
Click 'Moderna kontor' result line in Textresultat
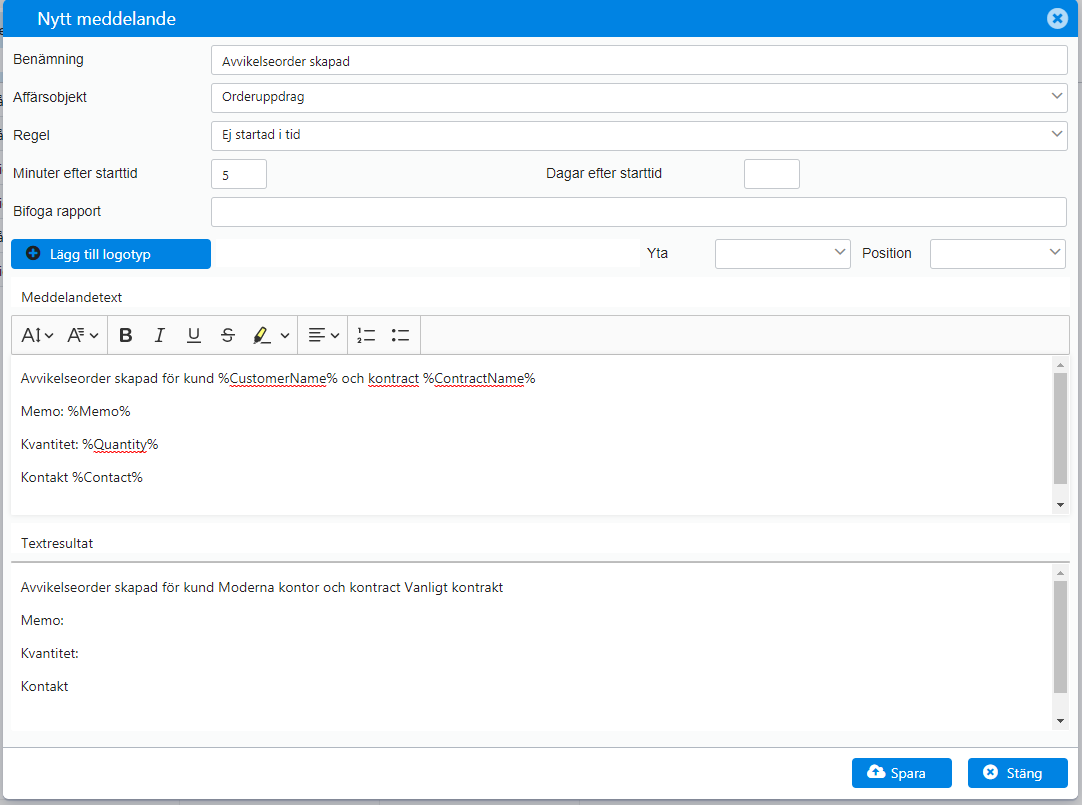[268, 587]
